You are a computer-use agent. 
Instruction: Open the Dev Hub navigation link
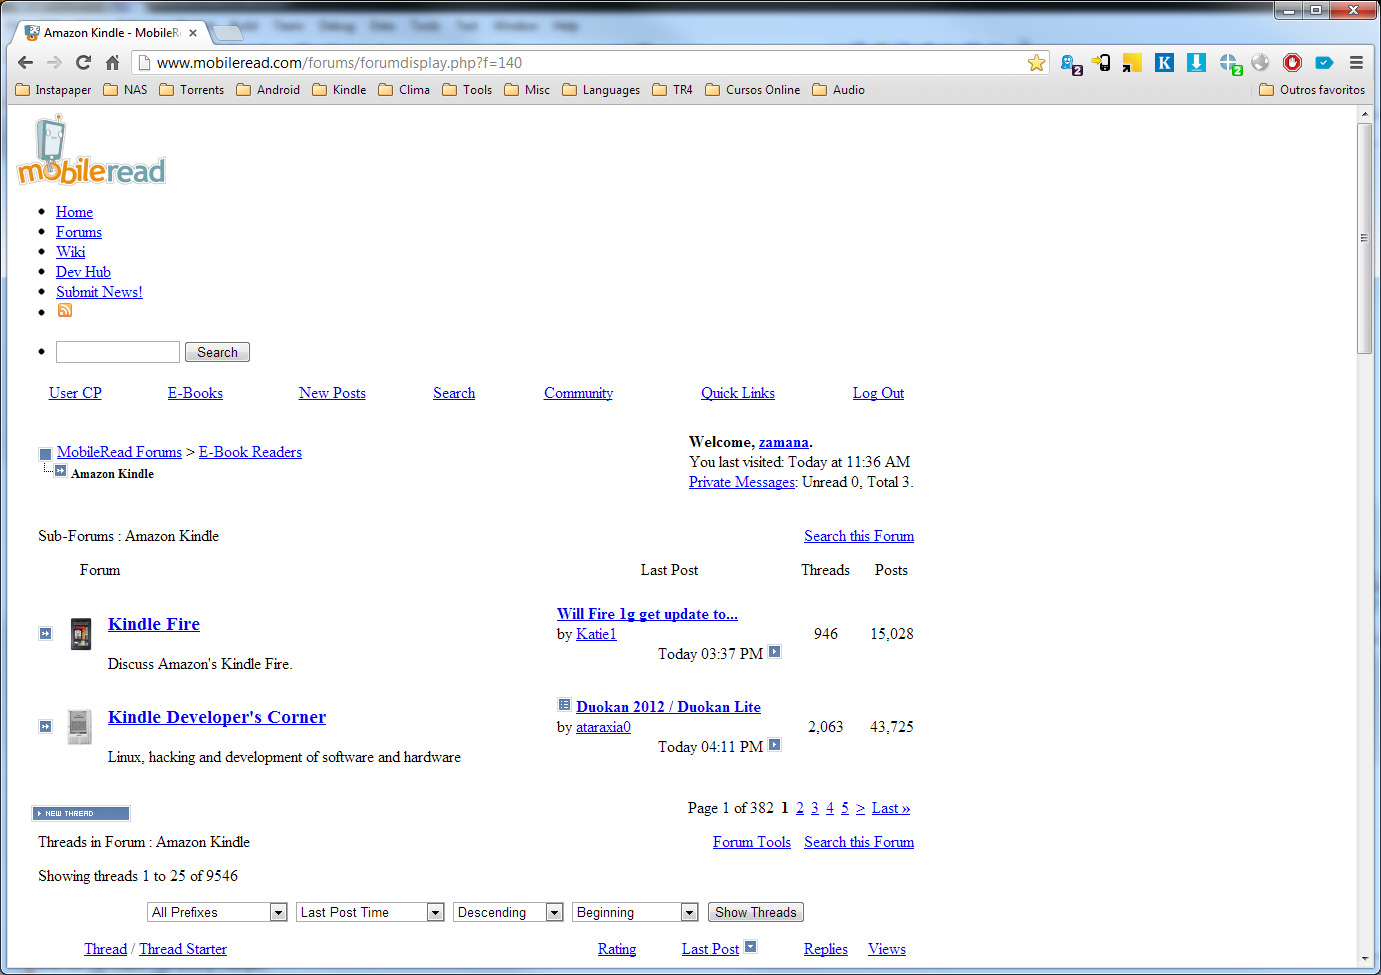[83, 272]
